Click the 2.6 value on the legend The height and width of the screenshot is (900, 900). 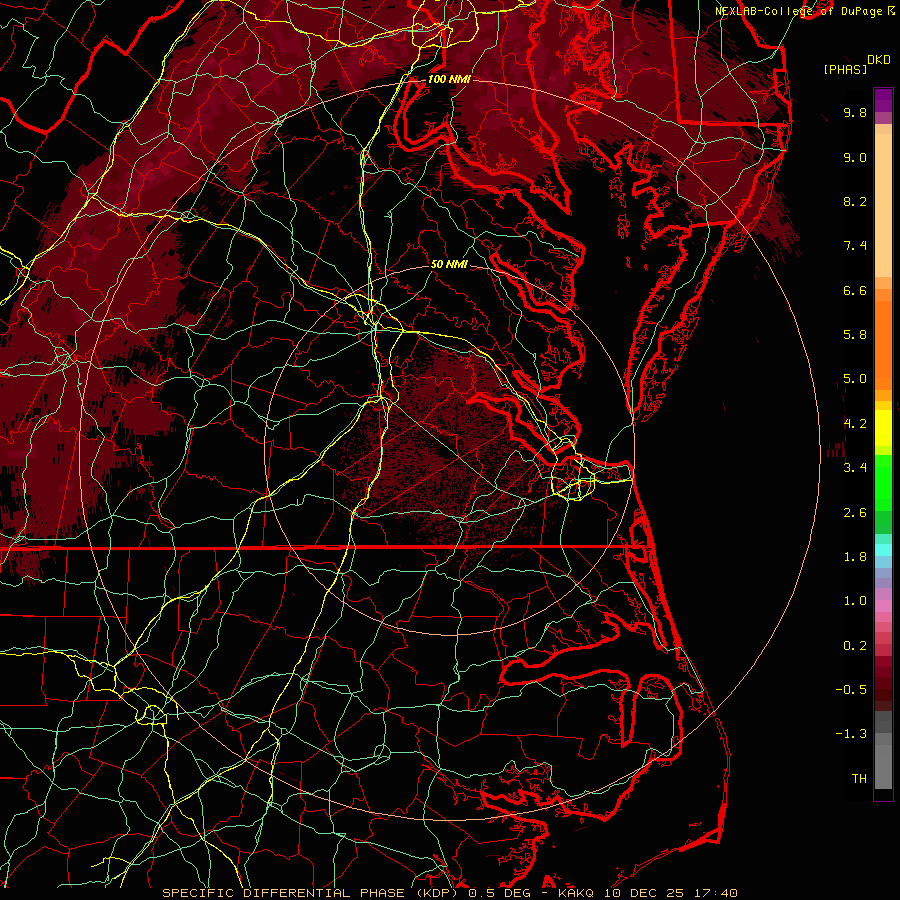tap(855, 513)
